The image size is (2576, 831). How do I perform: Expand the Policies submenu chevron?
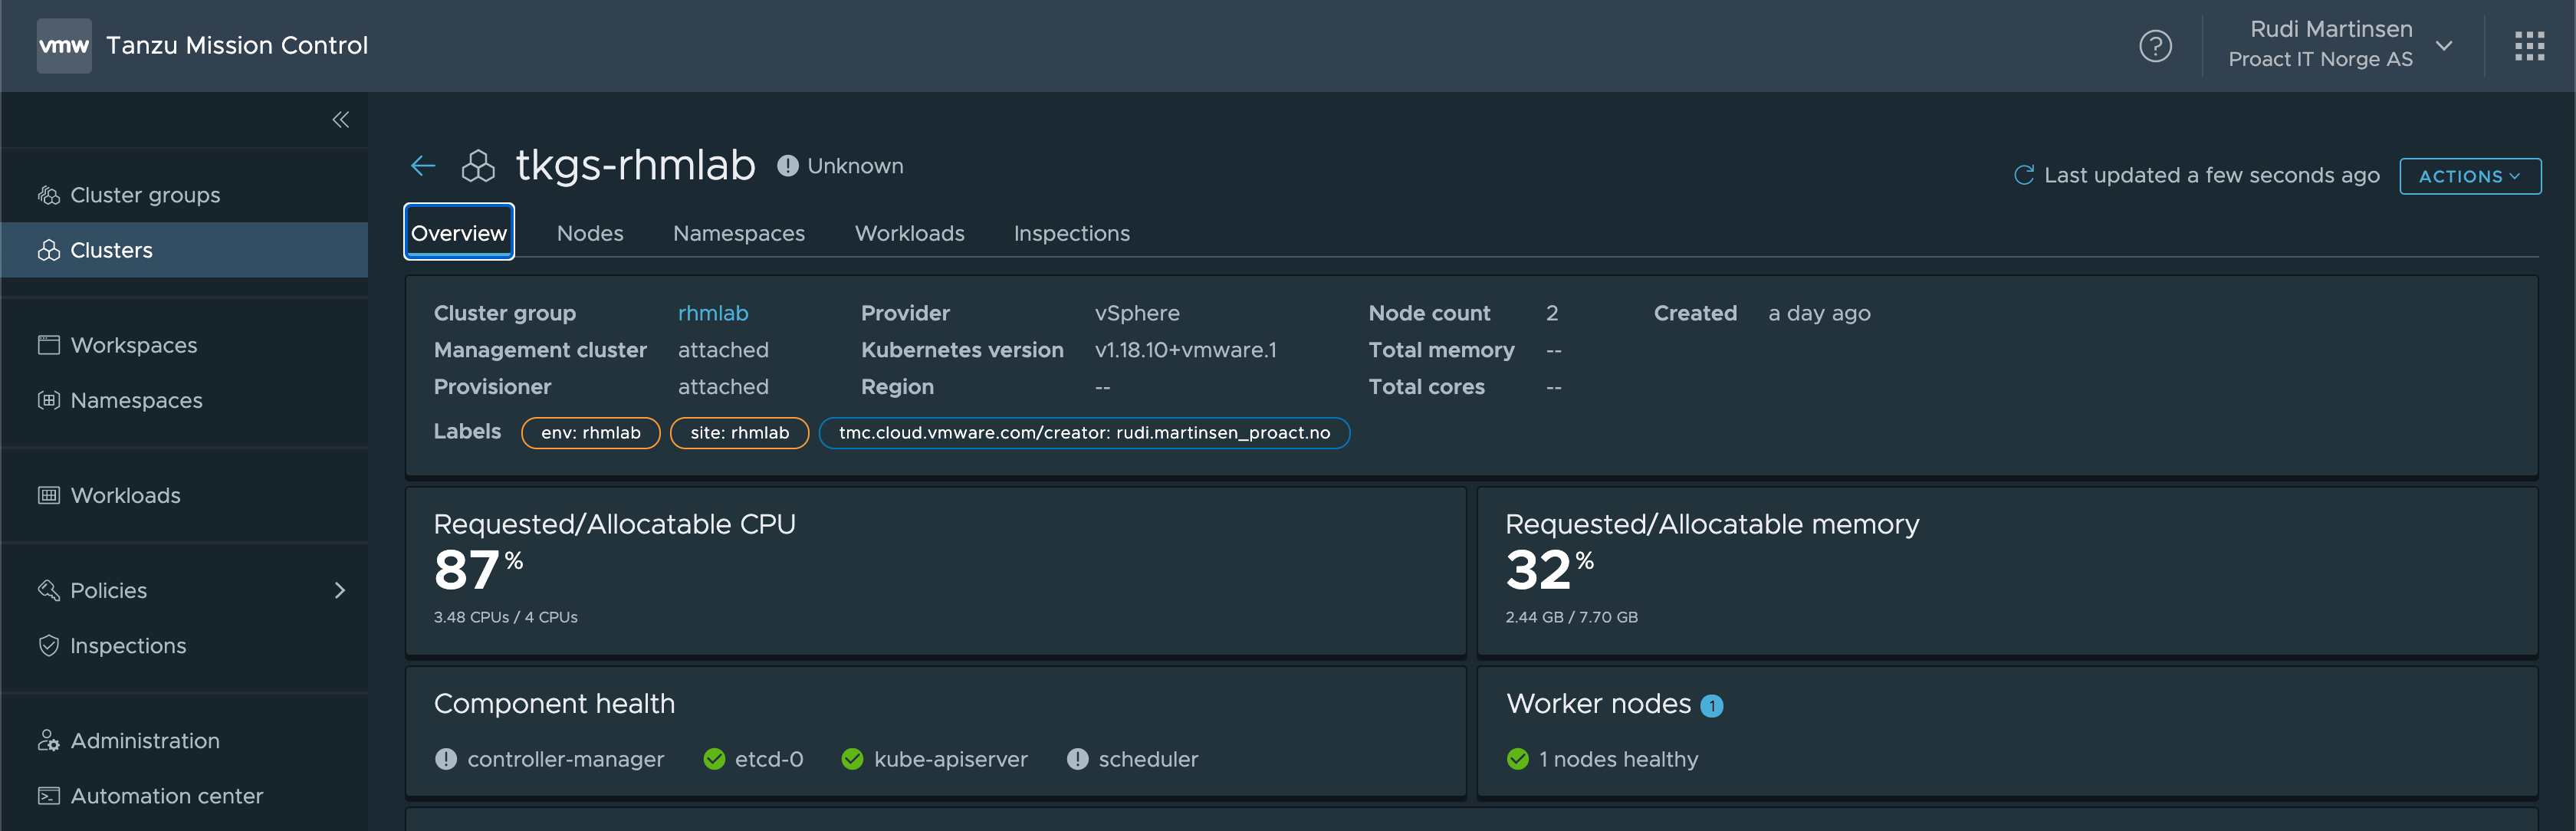point(340,590)
